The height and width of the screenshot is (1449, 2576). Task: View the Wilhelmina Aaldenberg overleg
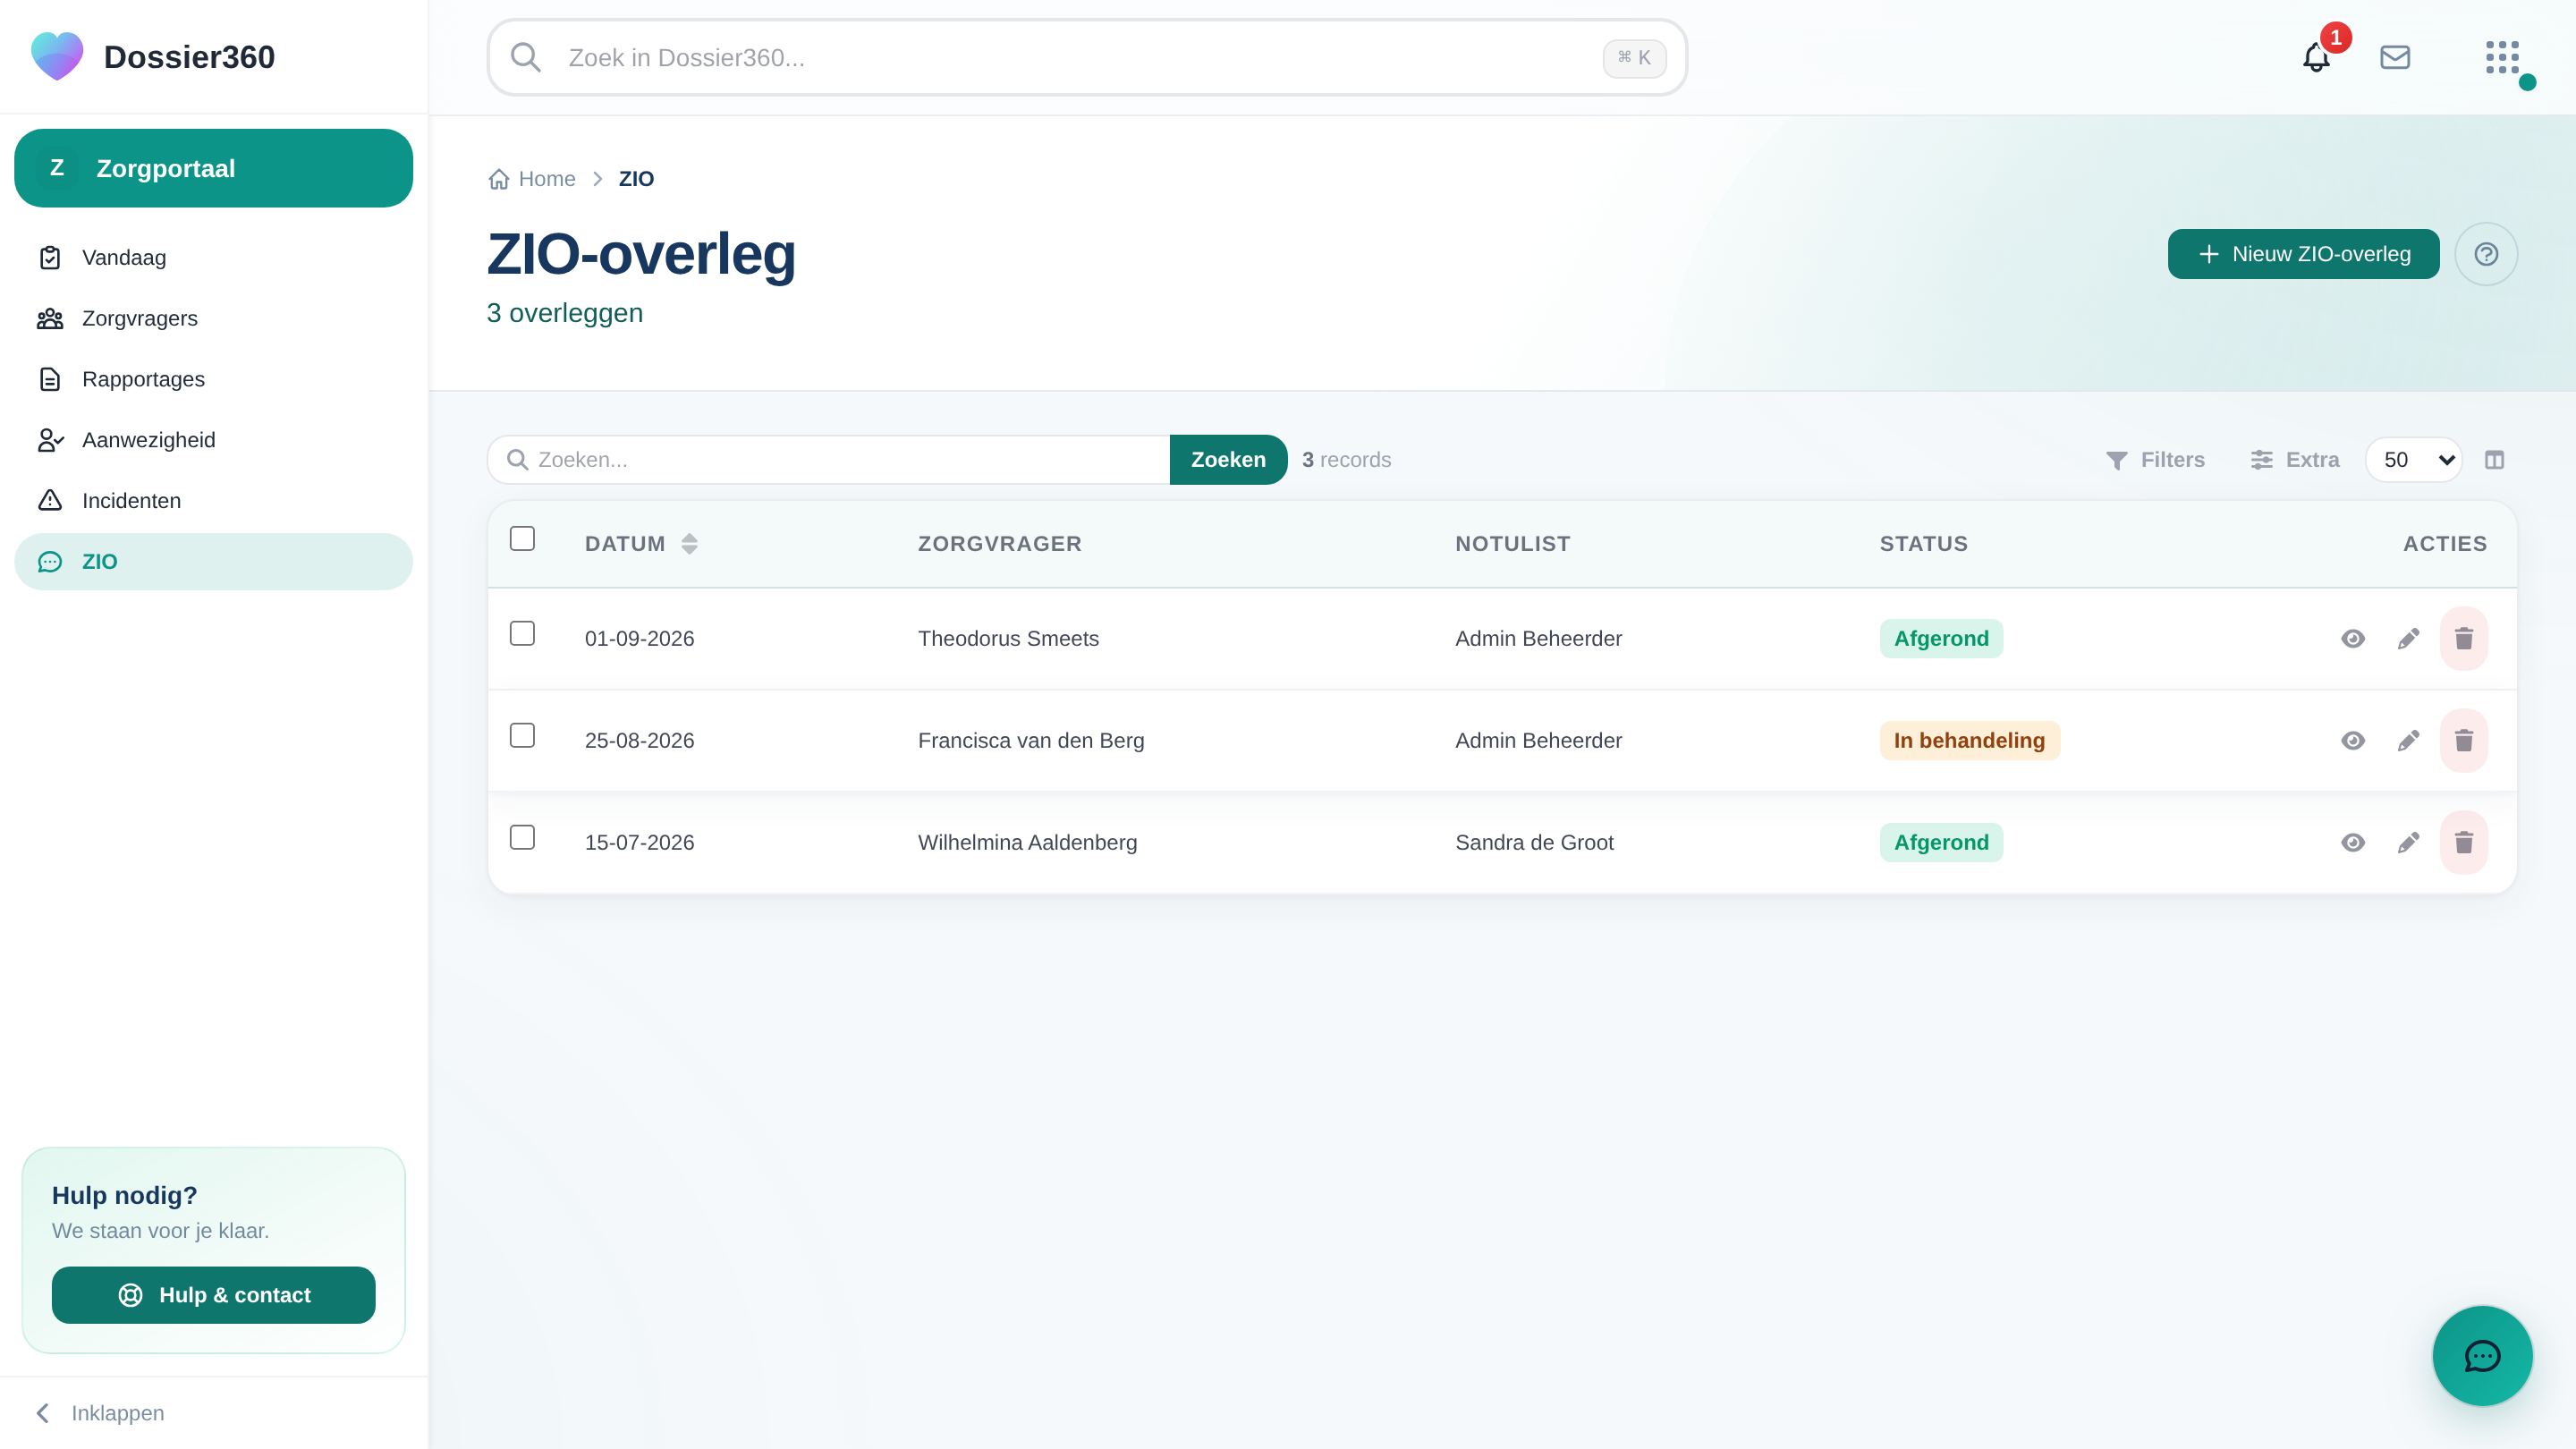coord(2353,843)
